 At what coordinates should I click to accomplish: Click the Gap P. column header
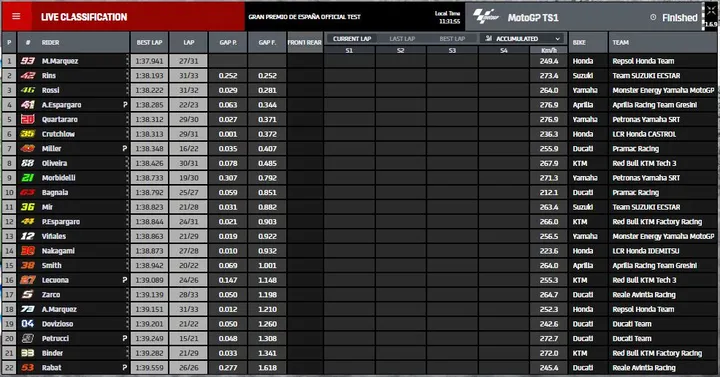(x=228, y=42)
